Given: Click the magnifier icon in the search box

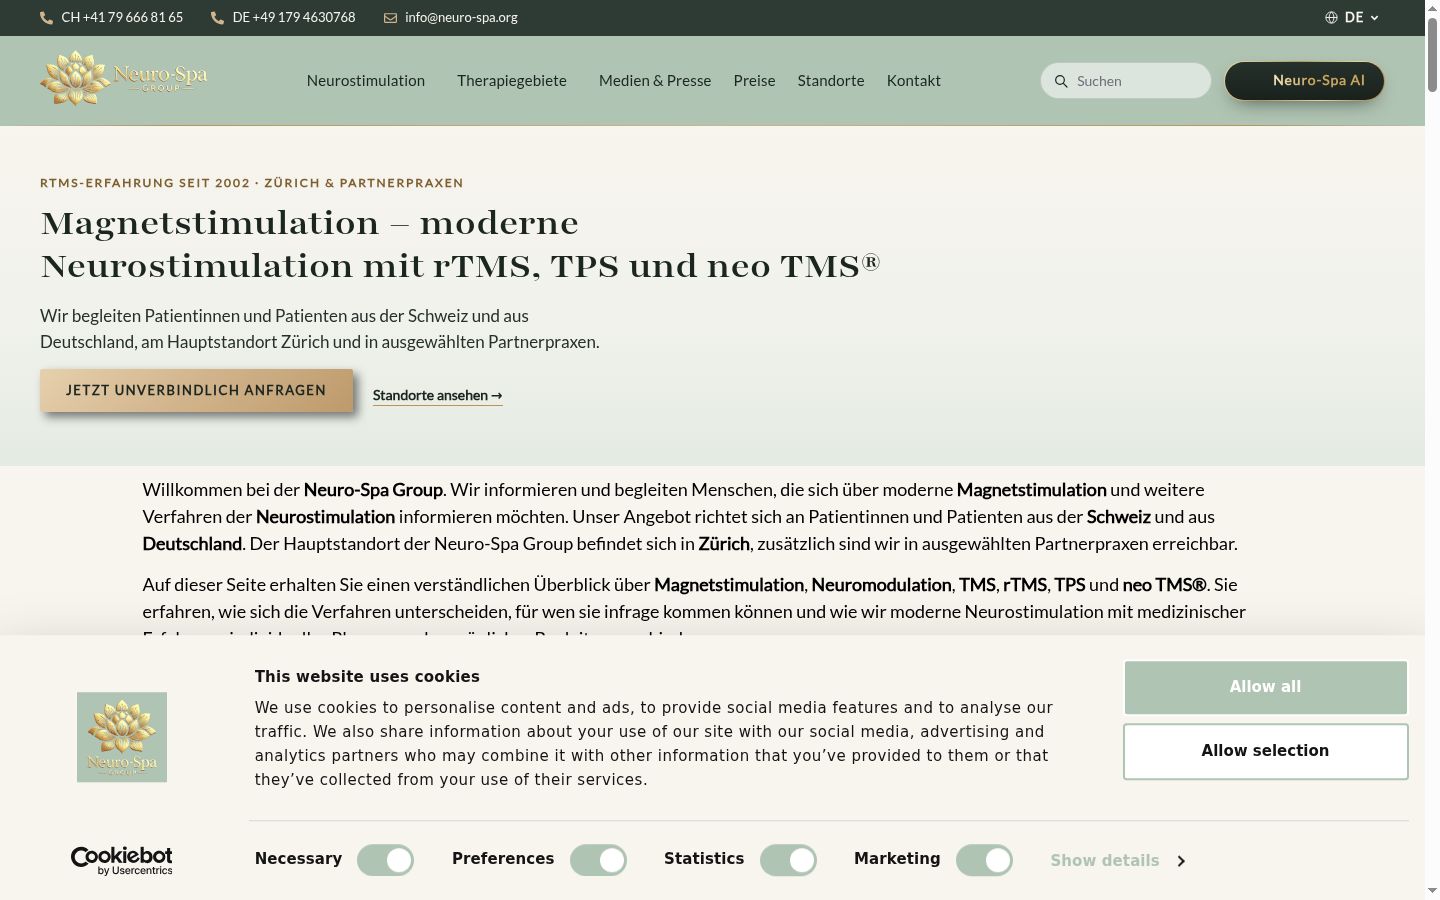Looking at the screenshot, I should 1061,81.
